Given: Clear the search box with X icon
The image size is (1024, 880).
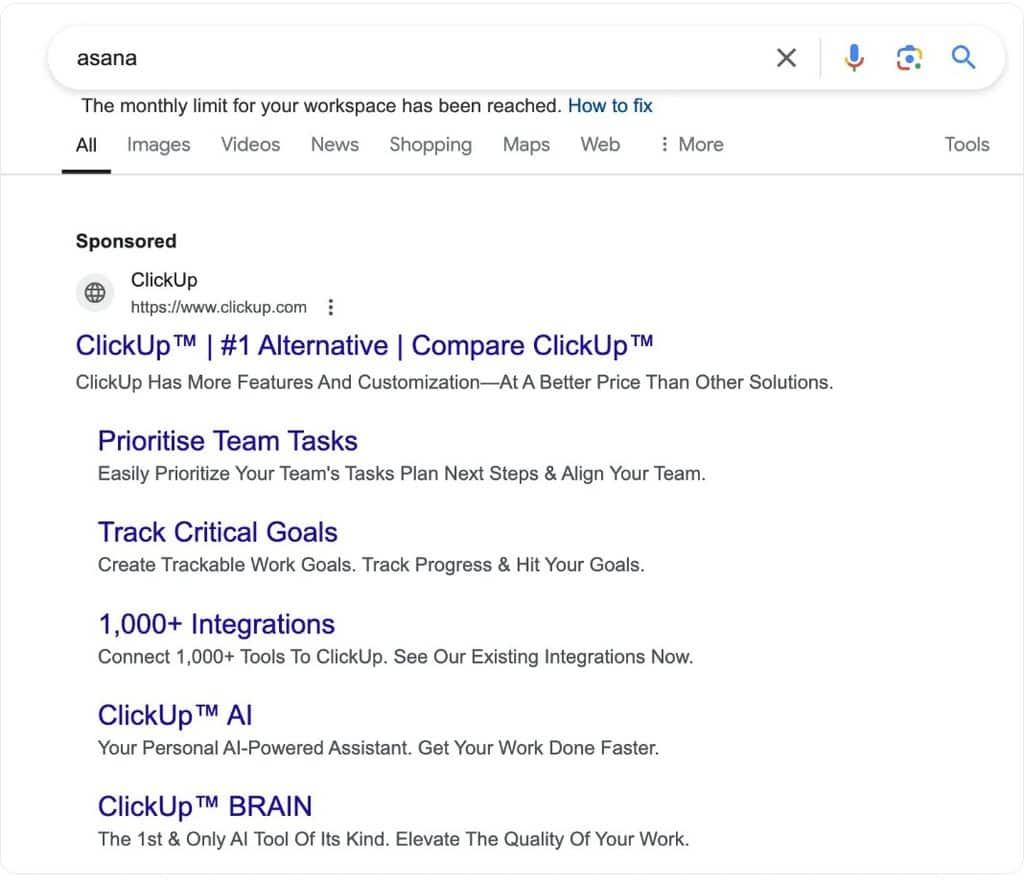Looking at the screenshot, I should point(786,58).
